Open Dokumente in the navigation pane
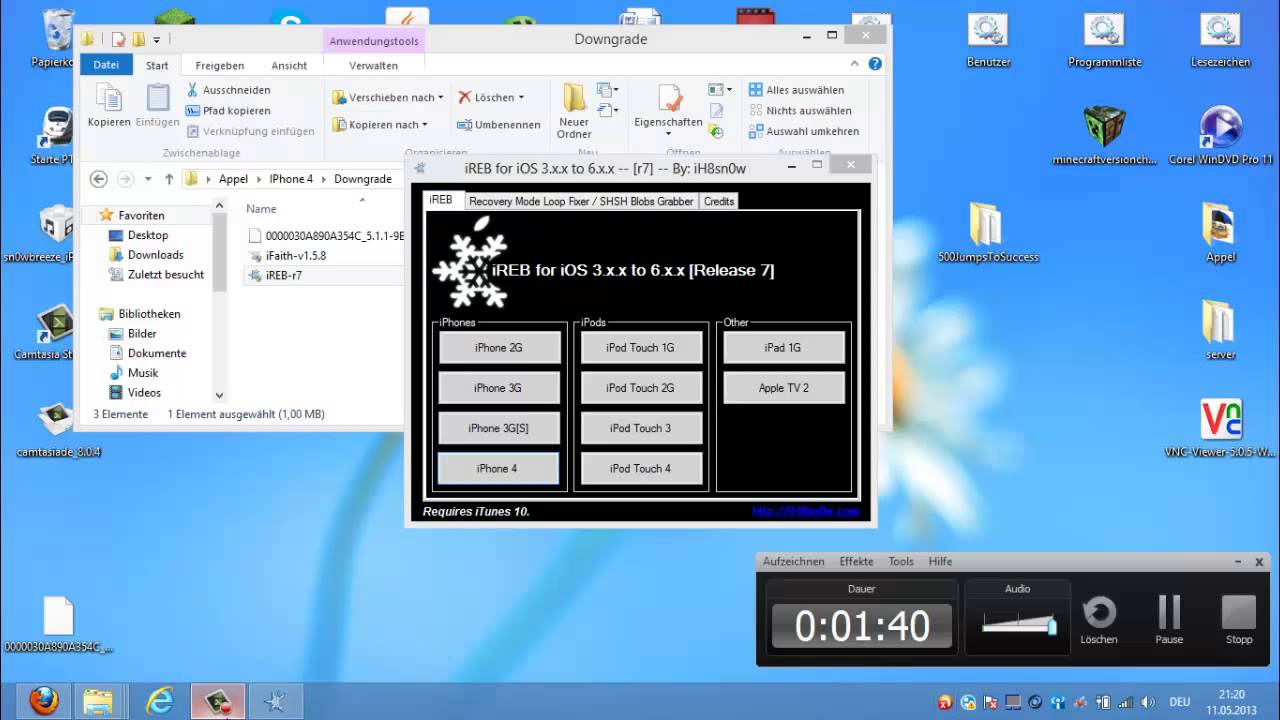The width and height of the screenshot is (1280, 720). click(148, 353)
